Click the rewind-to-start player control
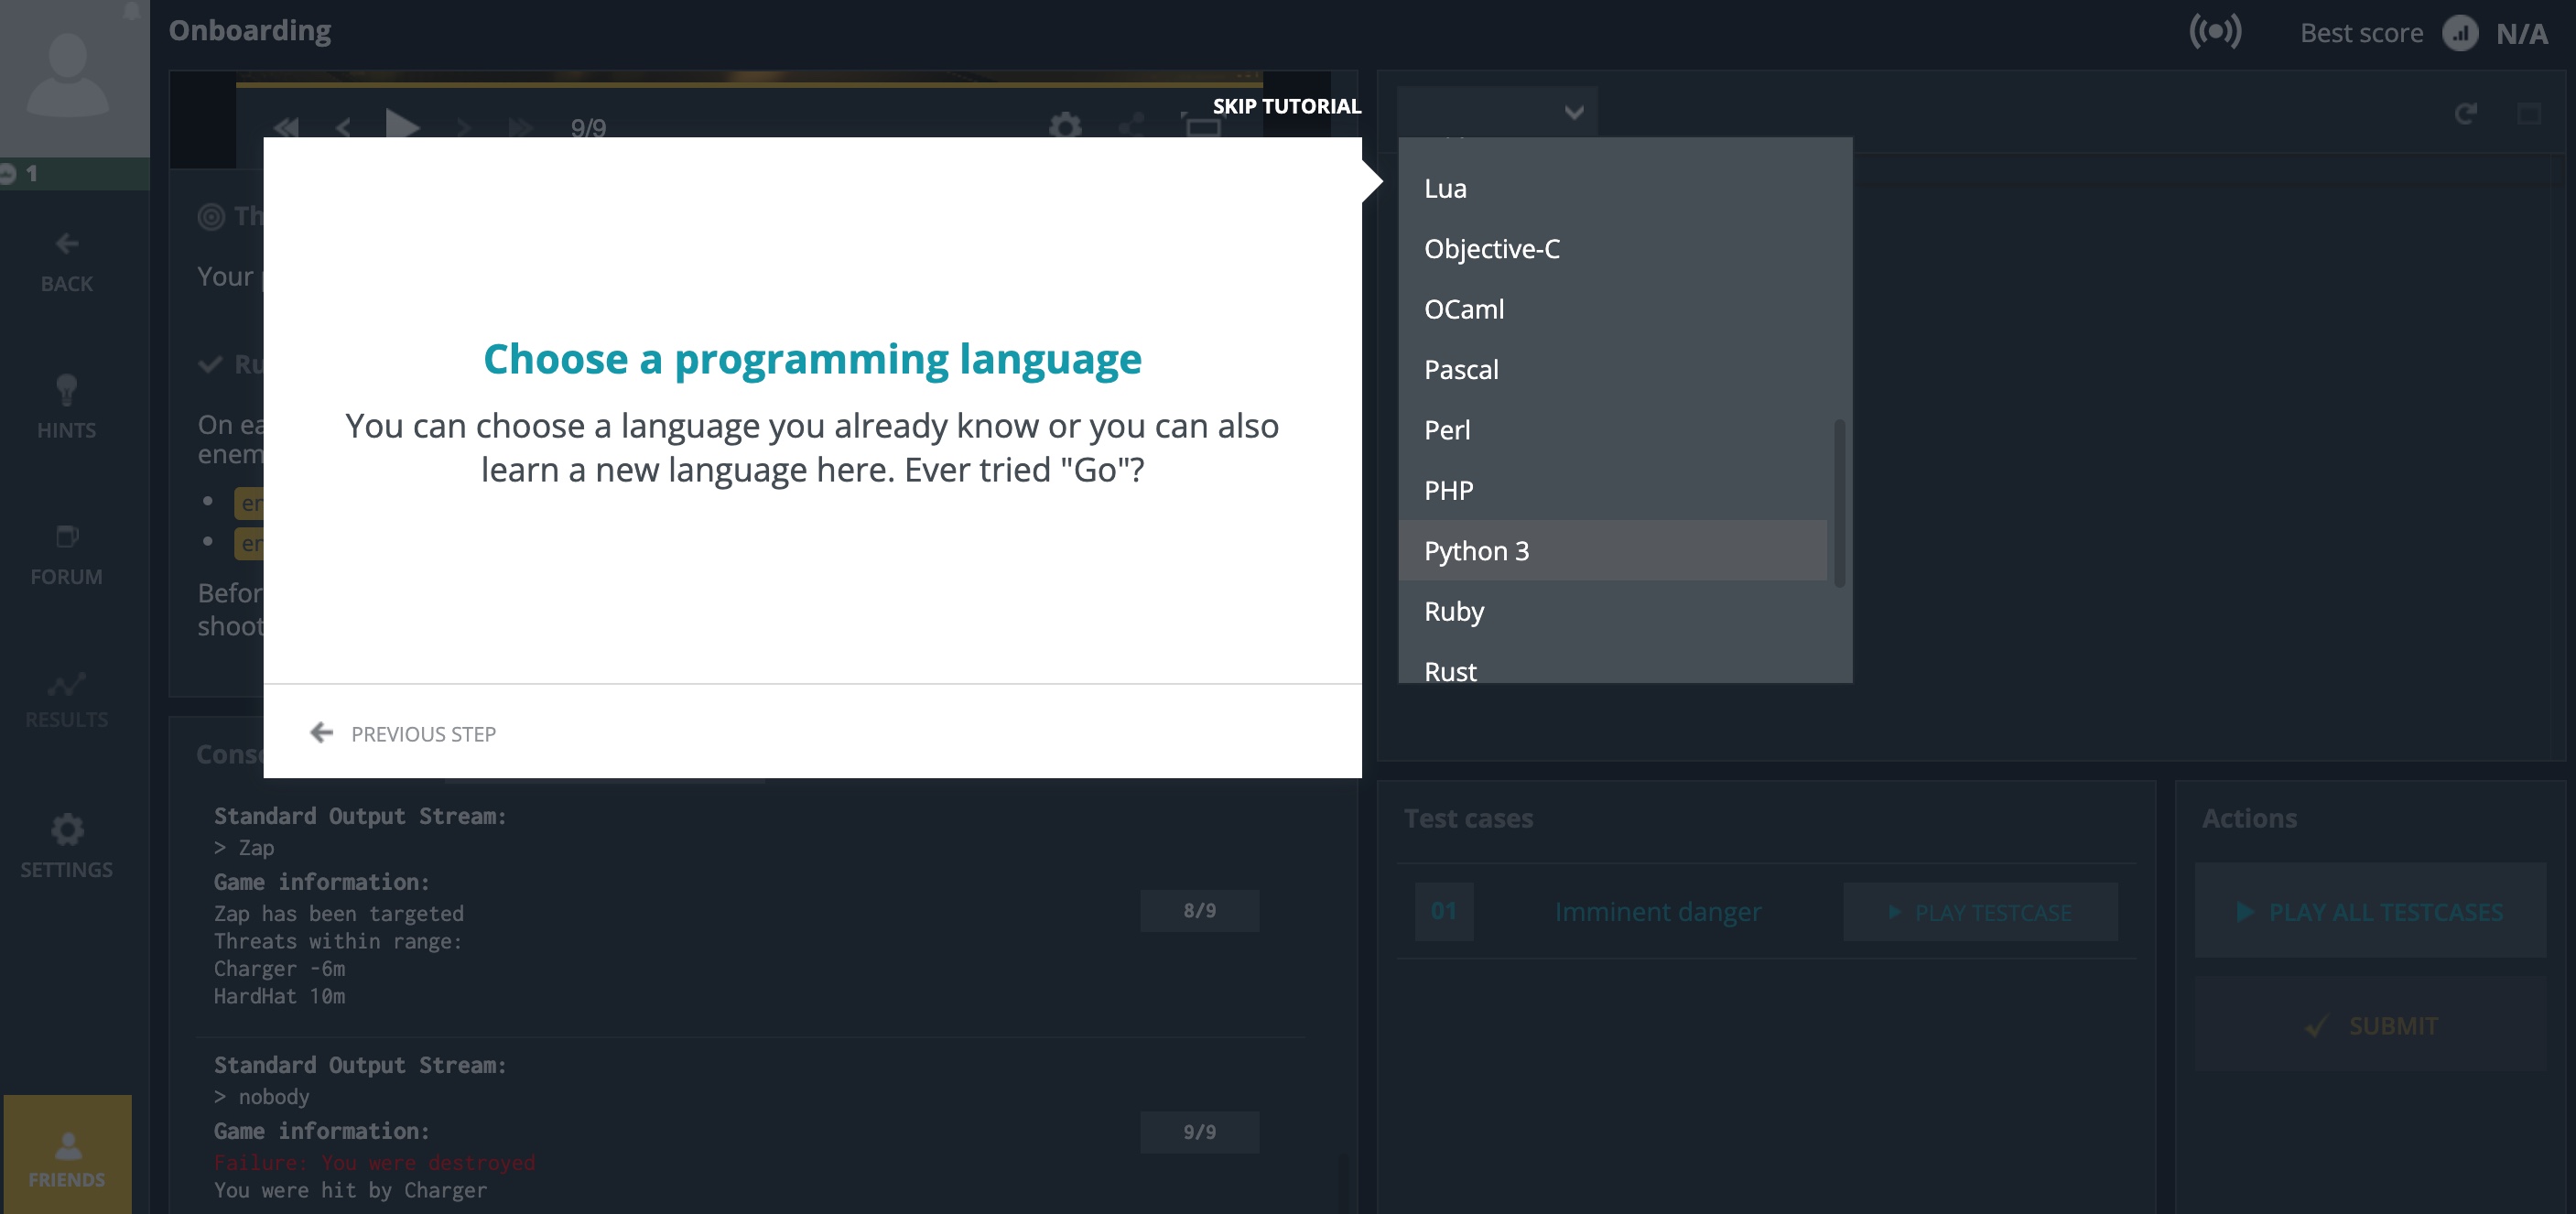The image size is (2576, 1214). tap(286, 127)
